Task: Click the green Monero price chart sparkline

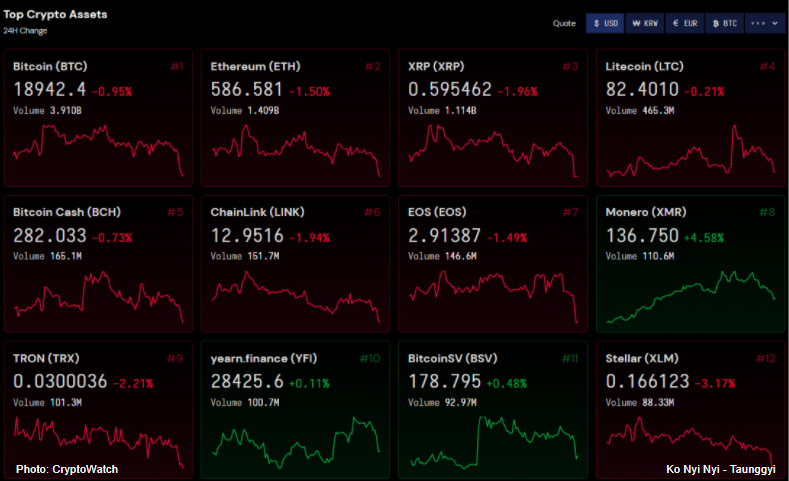Action: 690,296
